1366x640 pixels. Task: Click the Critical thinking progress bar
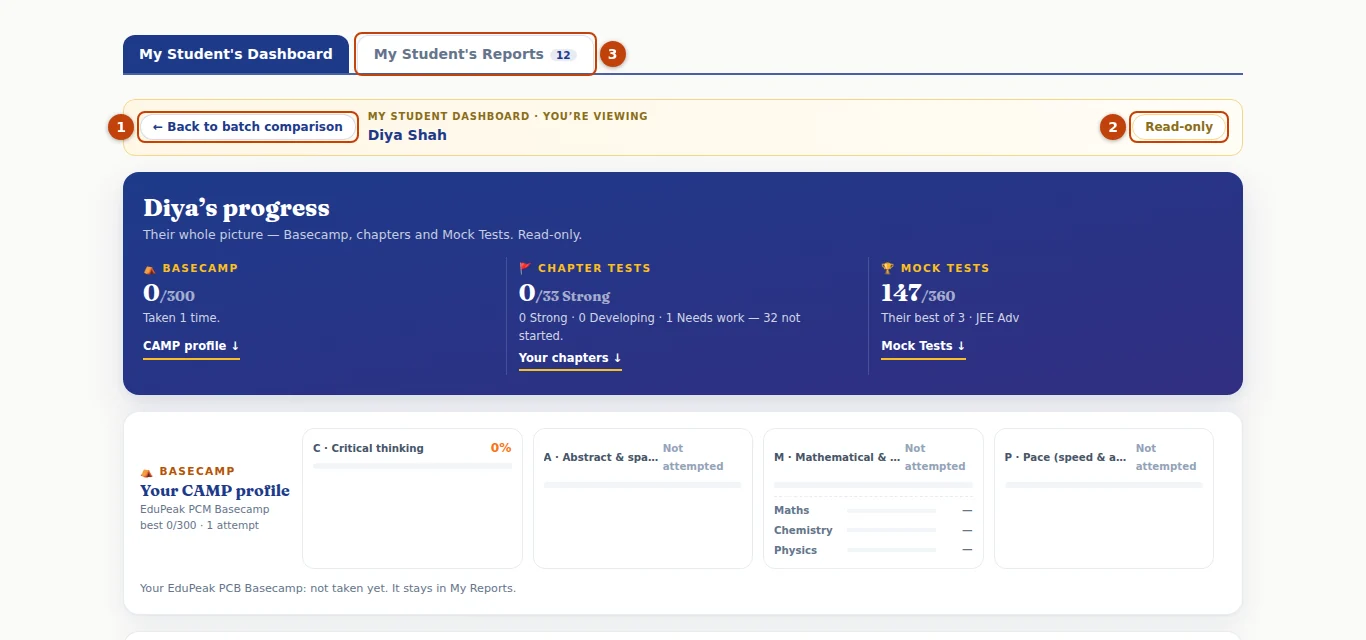click(x=412, y=465)
